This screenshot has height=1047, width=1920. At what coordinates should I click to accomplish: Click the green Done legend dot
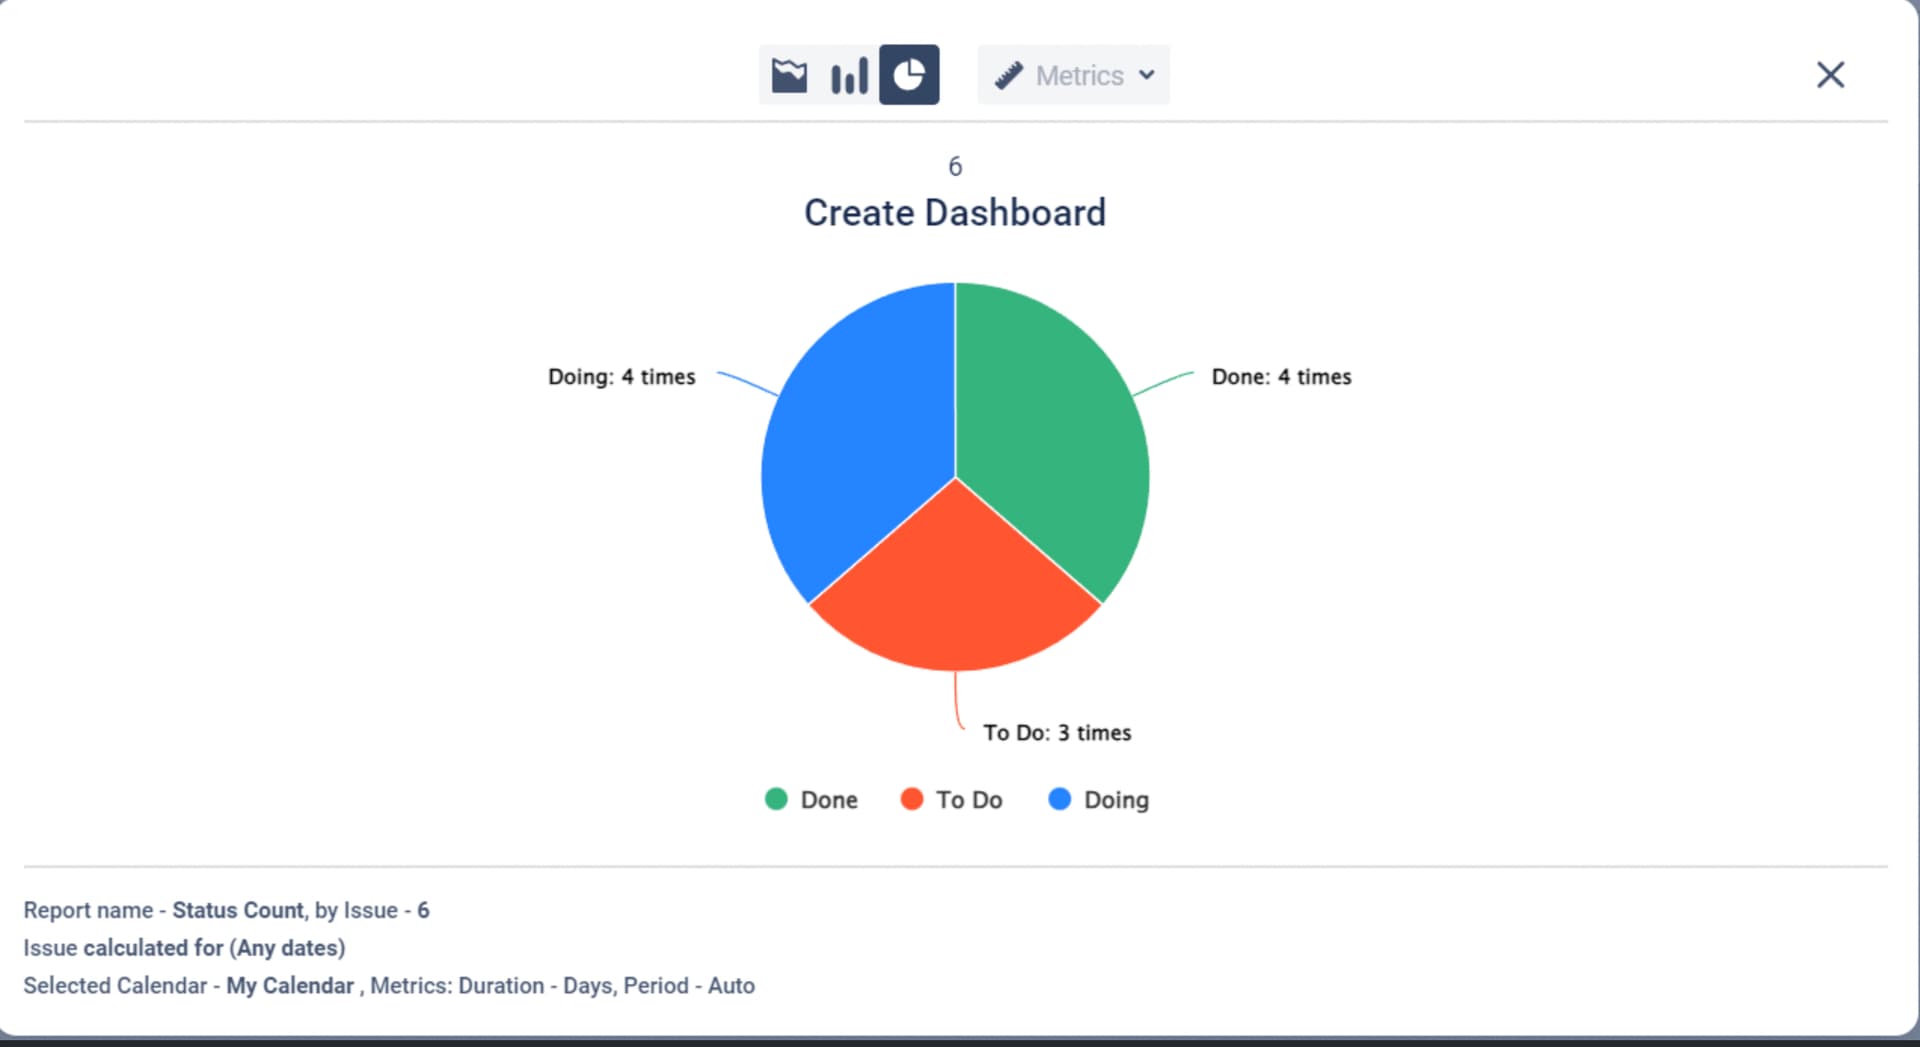click(776, 799)
